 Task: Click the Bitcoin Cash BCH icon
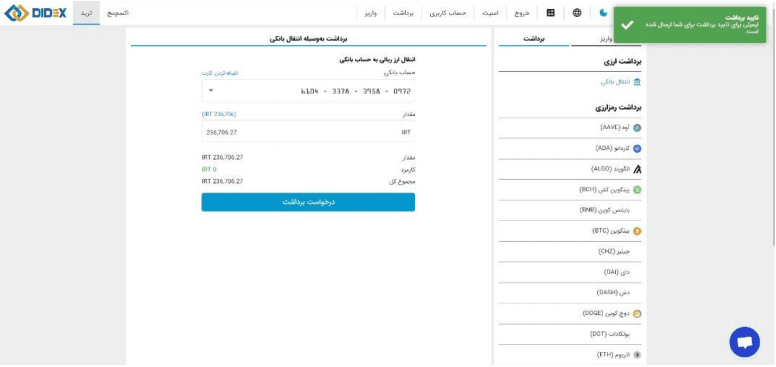coord(637,189)
